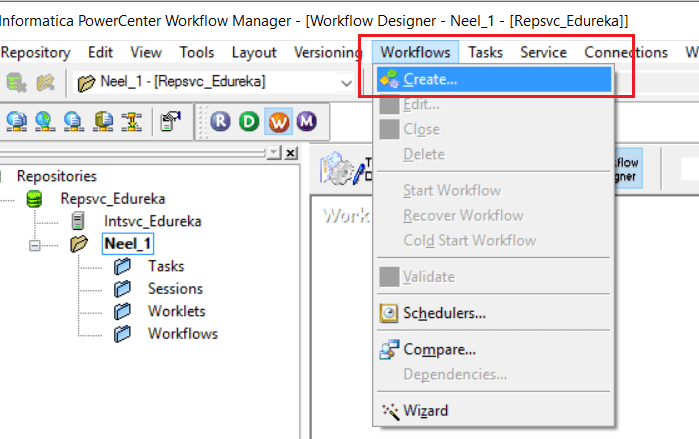
Task: Open the Repository Manager with the R icon
Action: pyautogui.click(x=220, y=121)
